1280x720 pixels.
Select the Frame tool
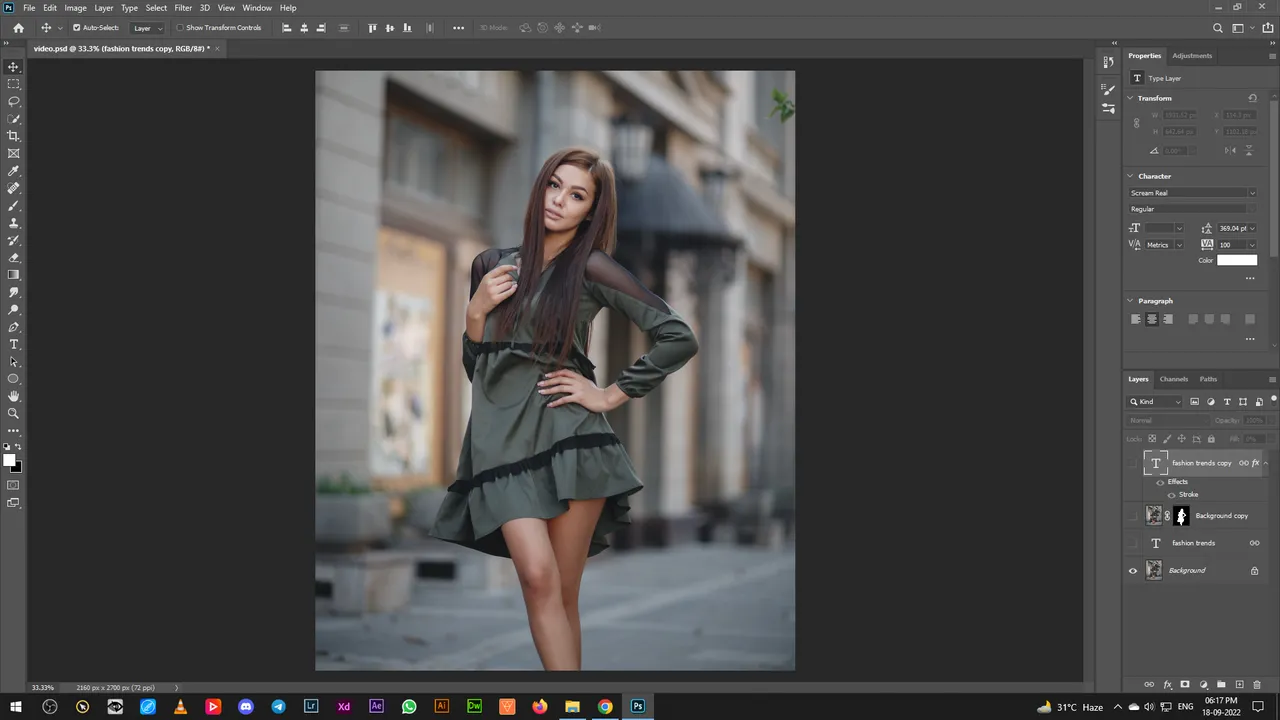click(13, 154)
